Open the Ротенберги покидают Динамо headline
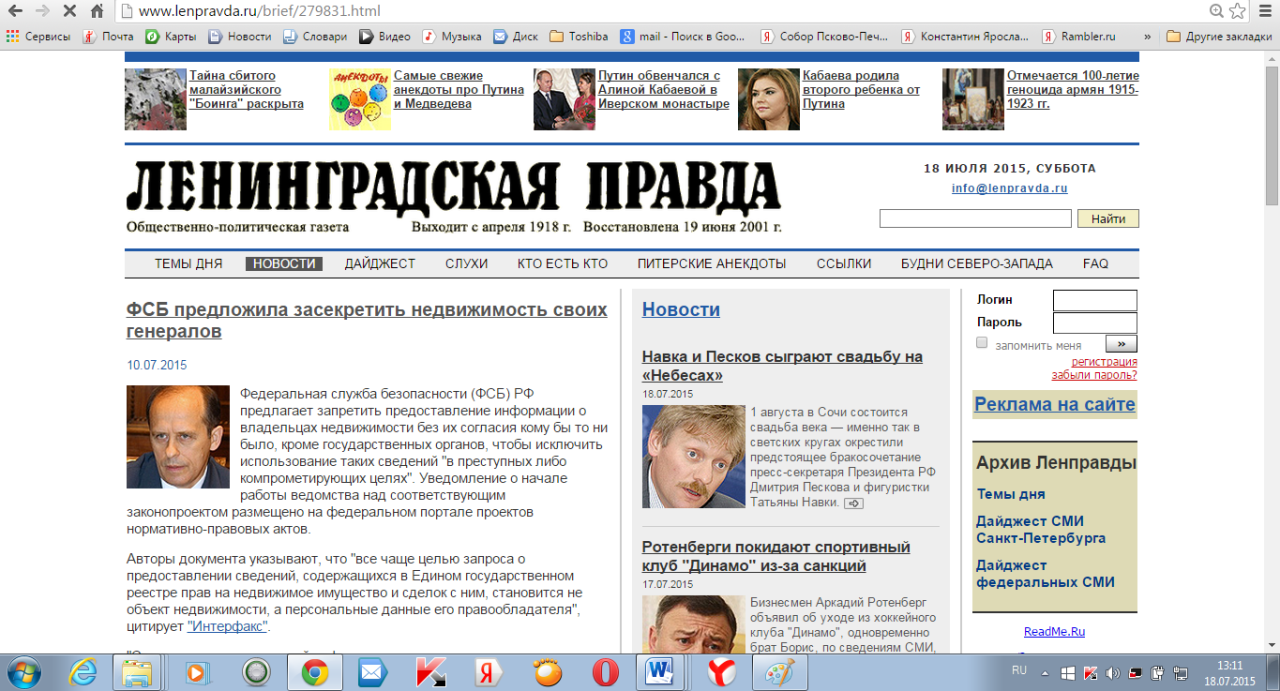This screenshot has width=1280, height=691. pos(776,557)
